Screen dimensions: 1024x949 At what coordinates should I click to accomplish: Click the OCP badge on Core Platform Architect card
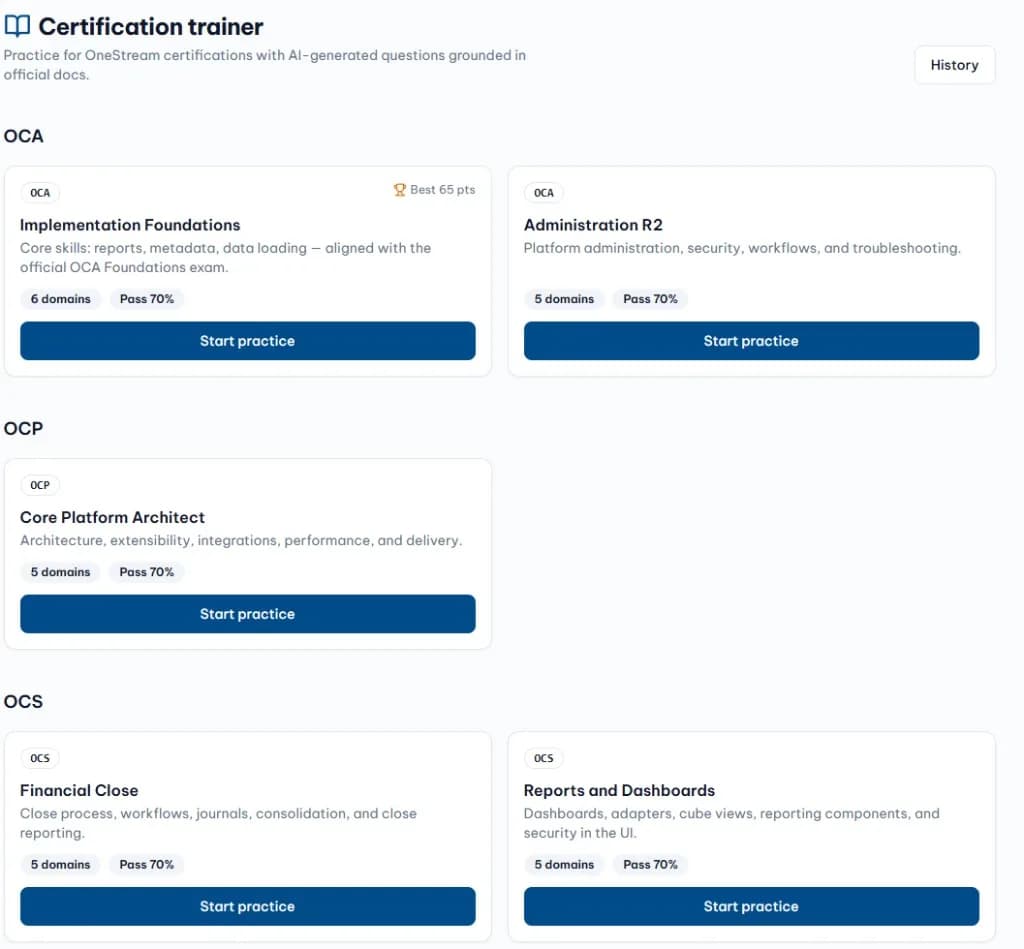pyautogui.click(x=40, y=485)
